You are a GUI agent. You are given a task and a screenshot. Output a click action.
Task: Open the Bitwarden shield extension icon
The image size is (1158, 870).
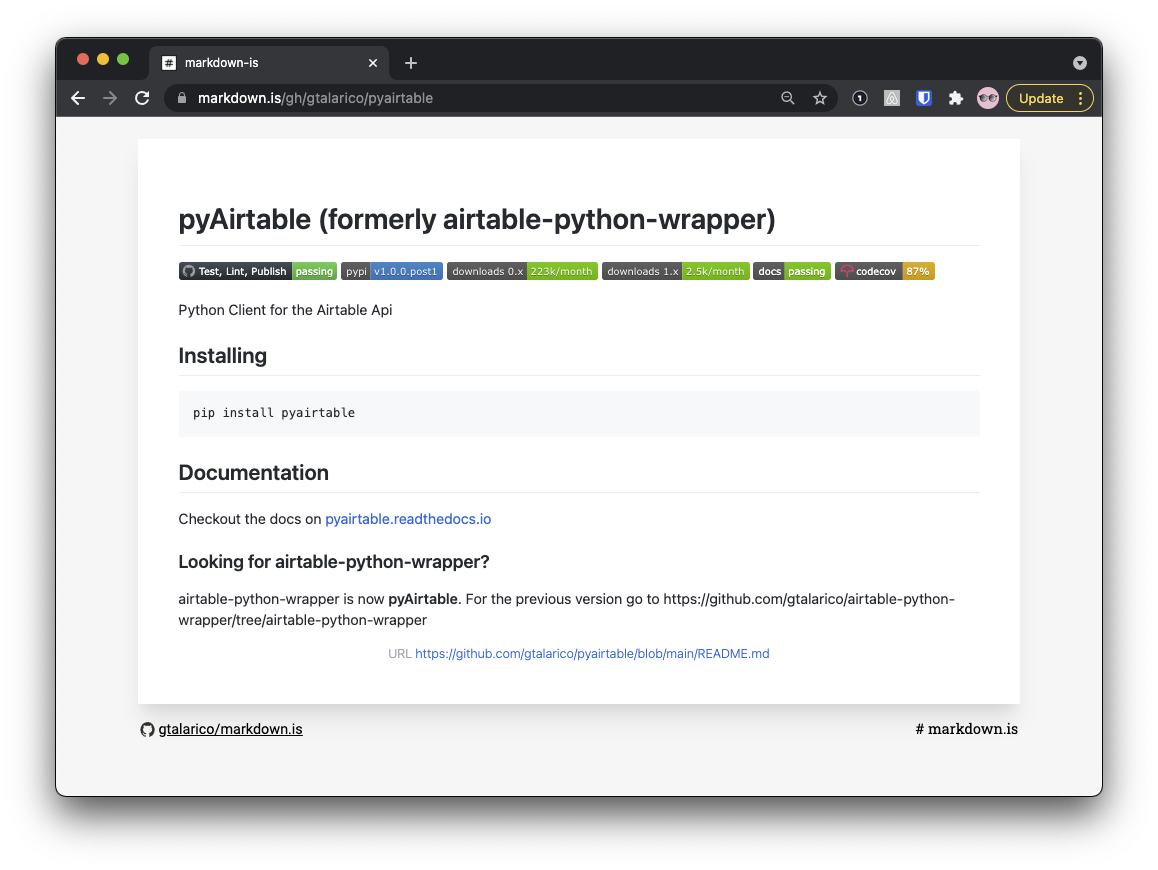click(x=923, y=97)
